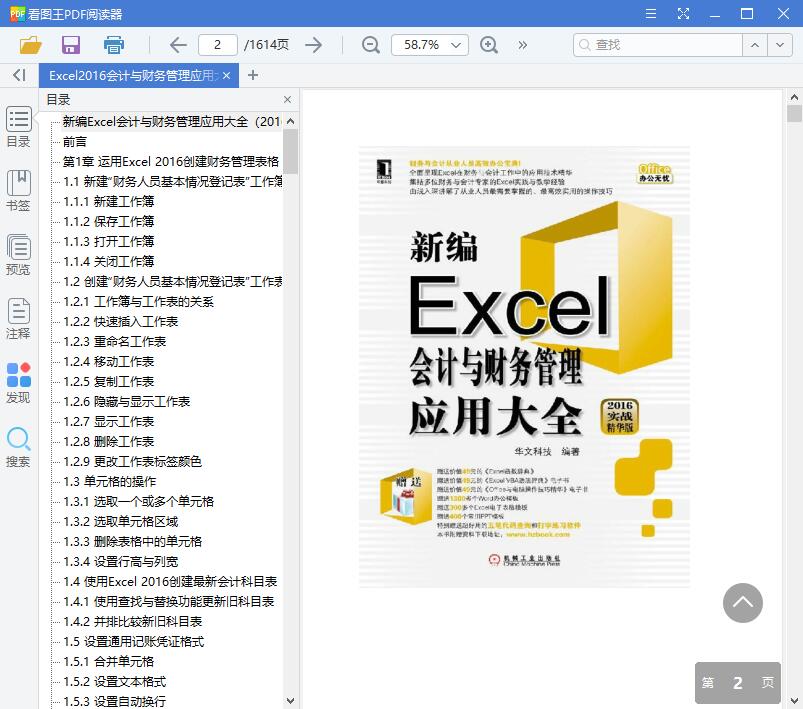This screenshot has height=709, width=803.
Task: Open the hamburger menu in title bar
Action: pyautogui.click(x=651, y=14)
